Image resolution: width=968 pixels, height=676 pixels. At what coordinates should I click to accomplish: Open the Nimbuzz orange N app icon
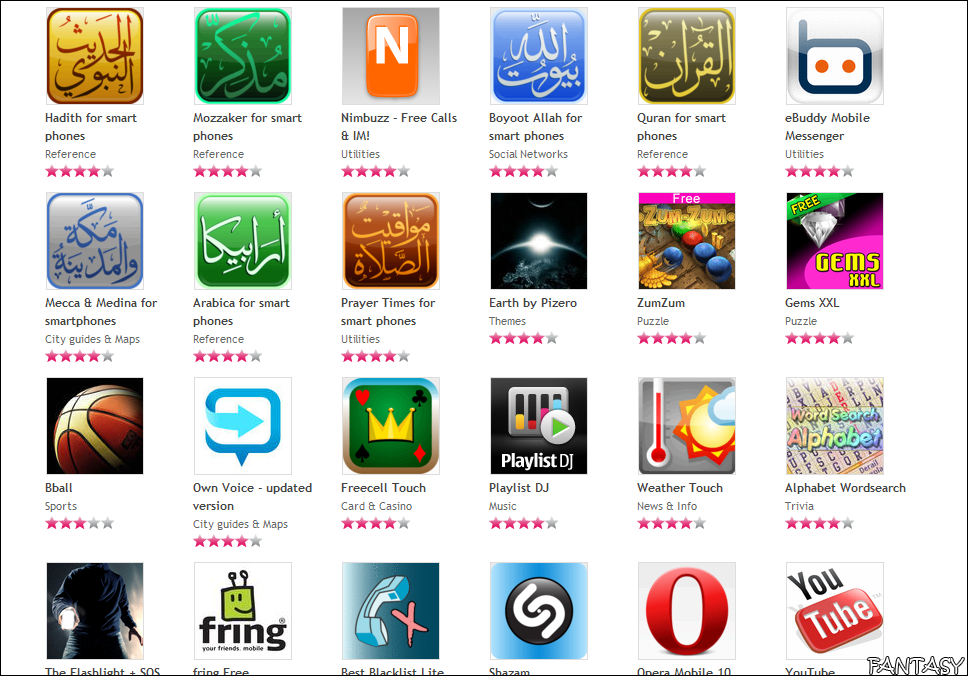(391, 56)
